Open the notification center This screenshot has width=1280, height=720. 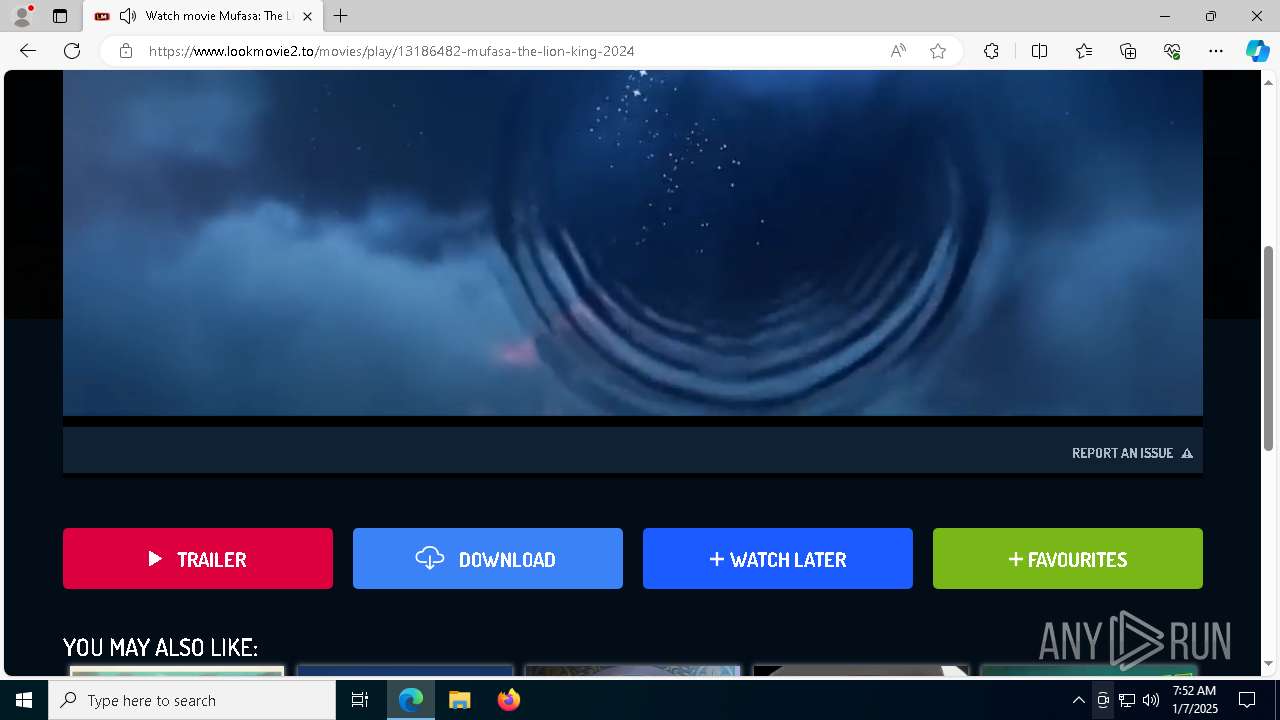click(x=1247, y=700)
